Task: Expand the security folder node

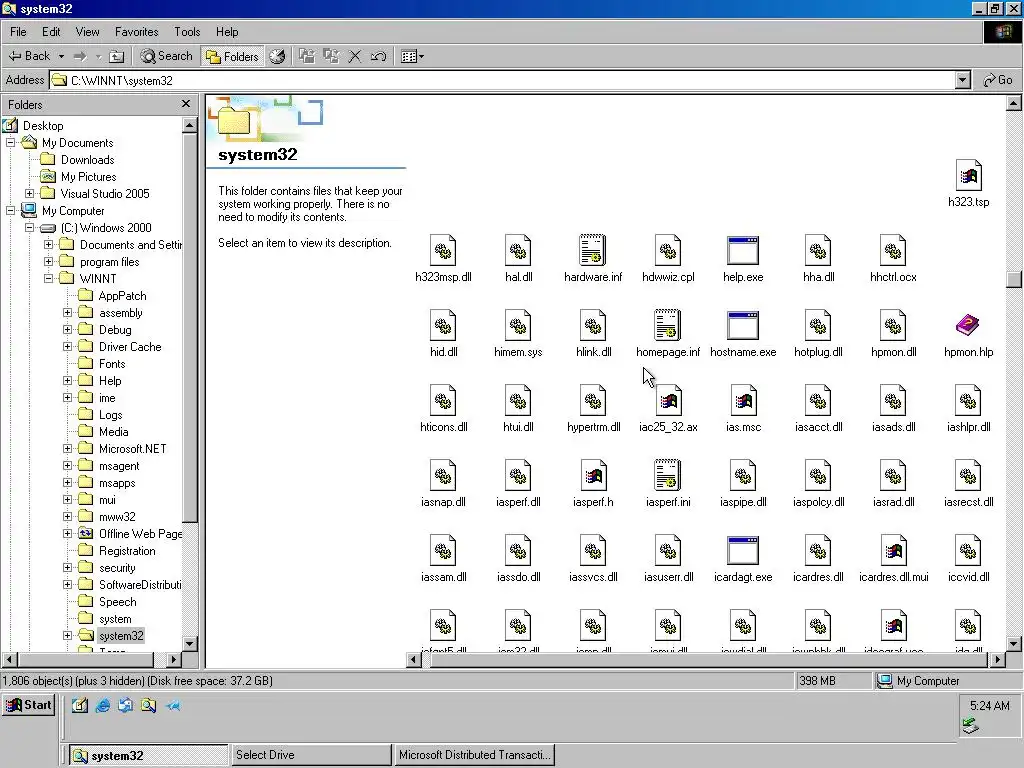Action: pos(67,568)
